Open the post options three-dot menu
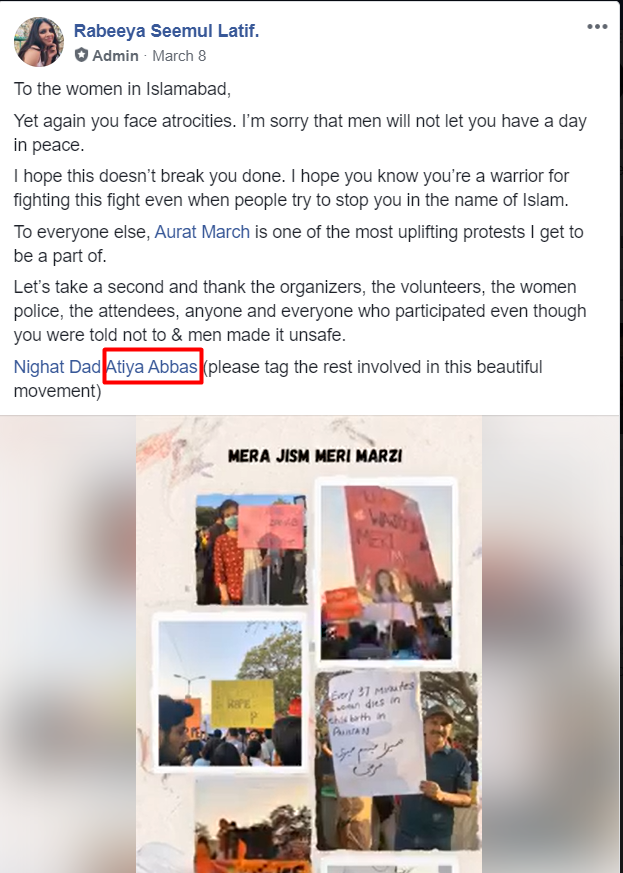Screen dimensions: 623x873 click(597, 27)
